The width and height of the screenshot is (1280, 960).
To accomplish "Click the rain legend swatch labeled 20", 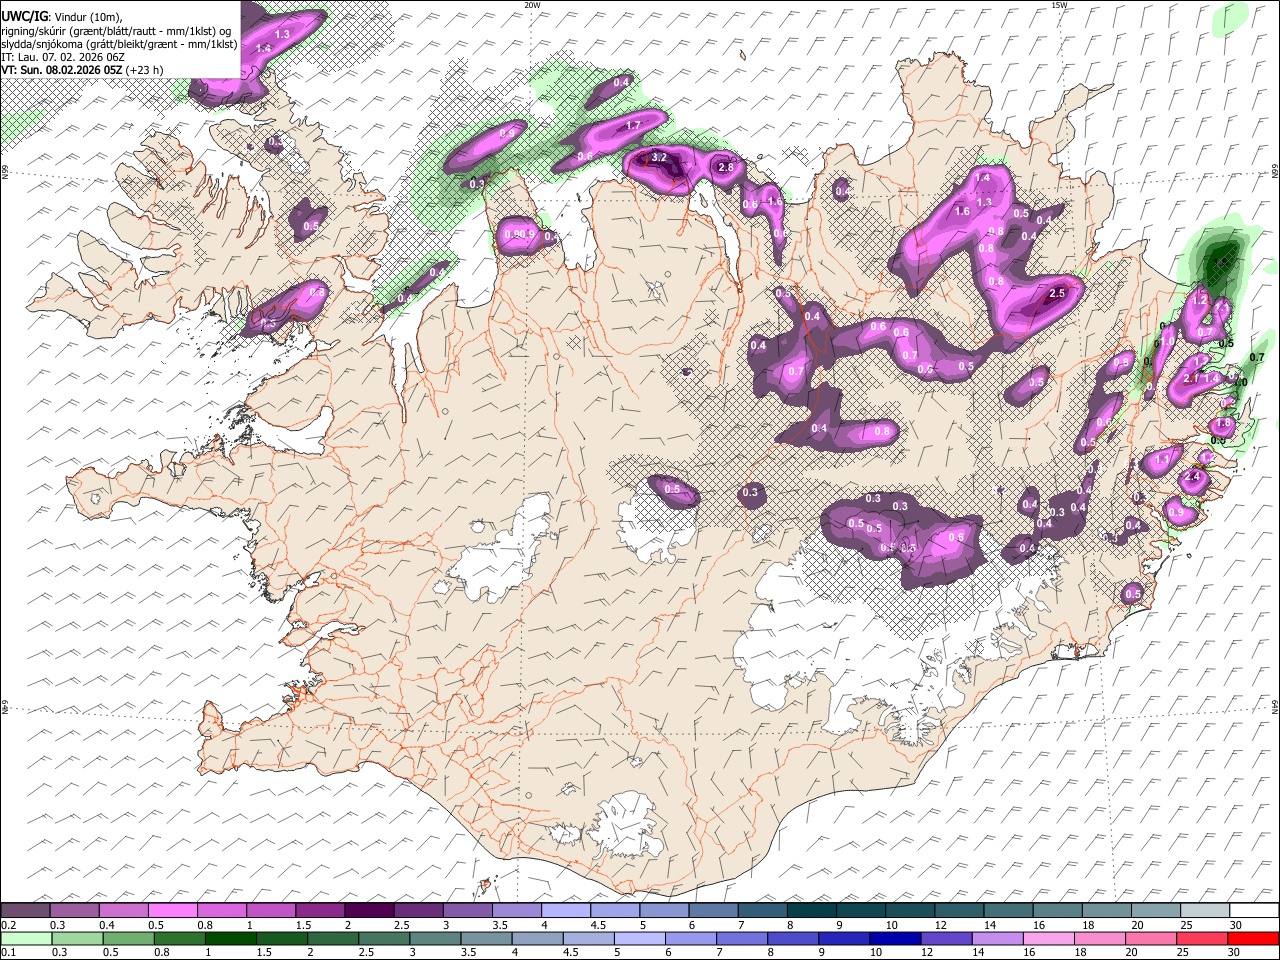I will [1151, 938].
